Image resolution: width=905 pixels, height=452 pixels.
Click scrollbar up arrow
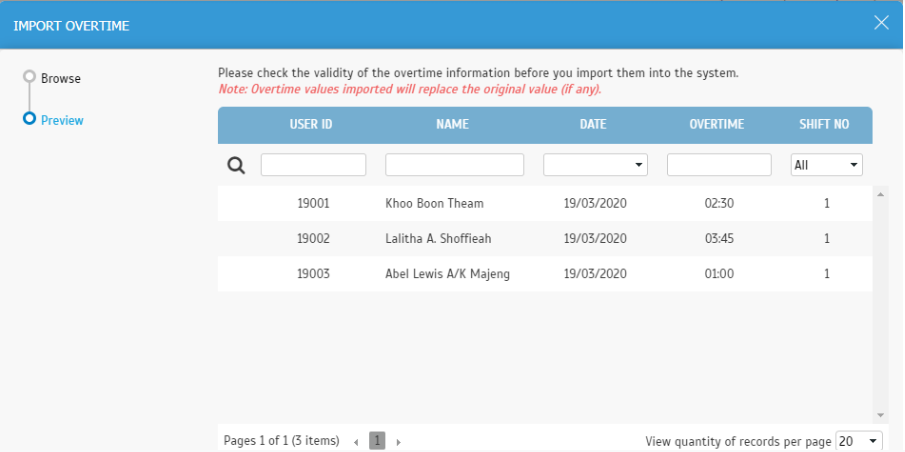[x=880, y=195]
